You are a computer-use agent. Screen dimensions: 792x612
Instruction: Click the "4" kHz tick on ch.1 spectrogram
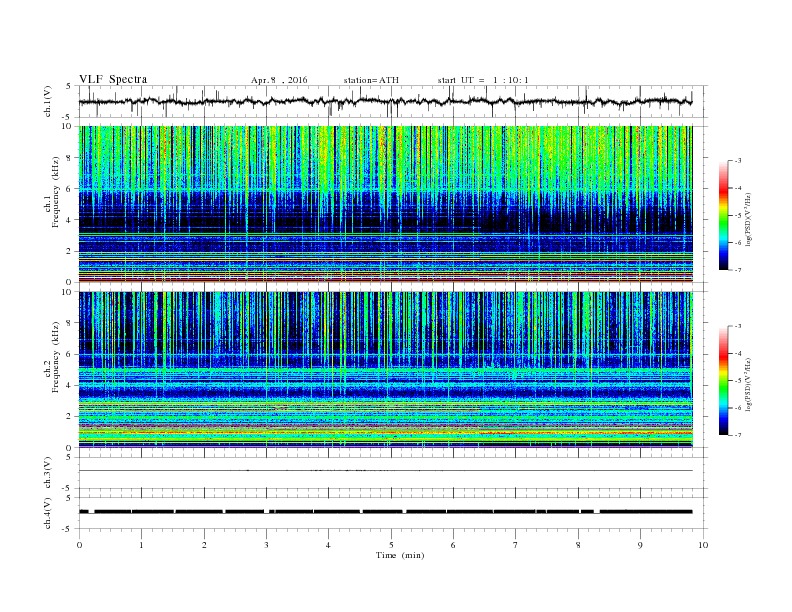tap(69, 220)
